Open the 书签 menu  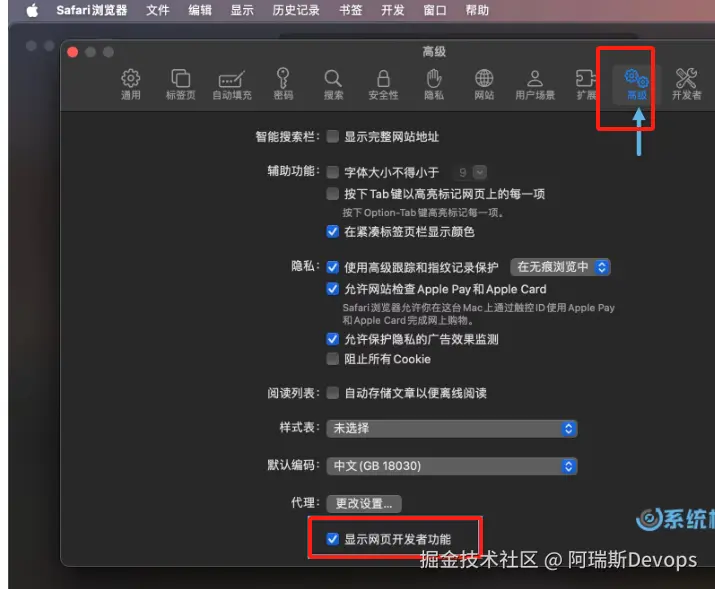351,10
